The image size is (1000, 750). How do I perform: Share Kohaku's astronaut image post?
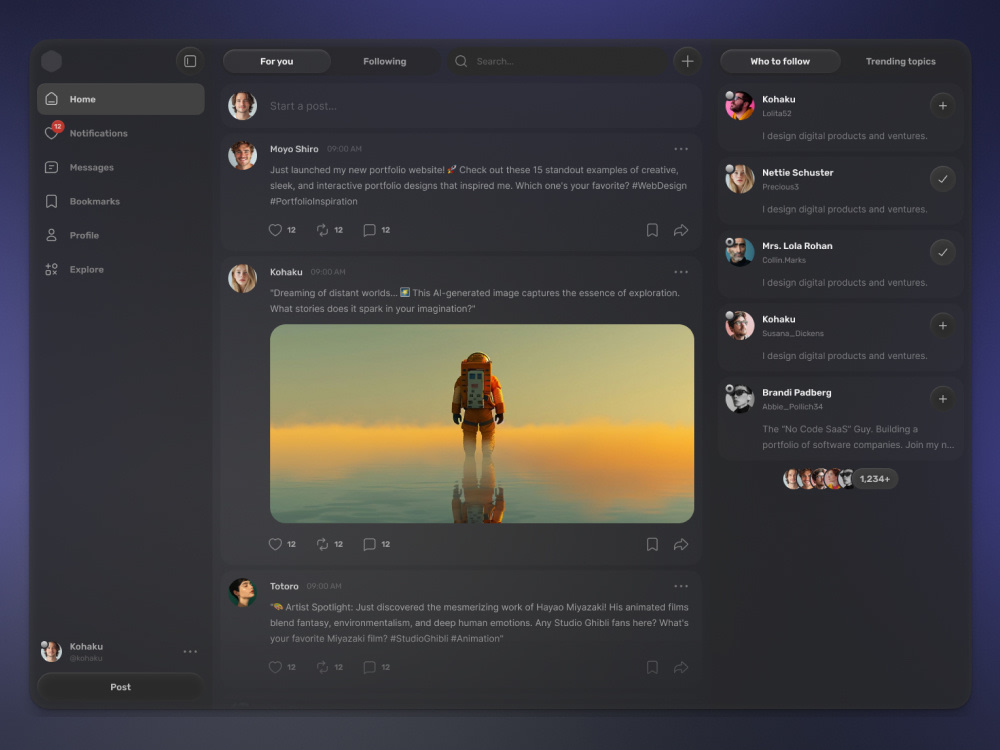tap(681, 544)
